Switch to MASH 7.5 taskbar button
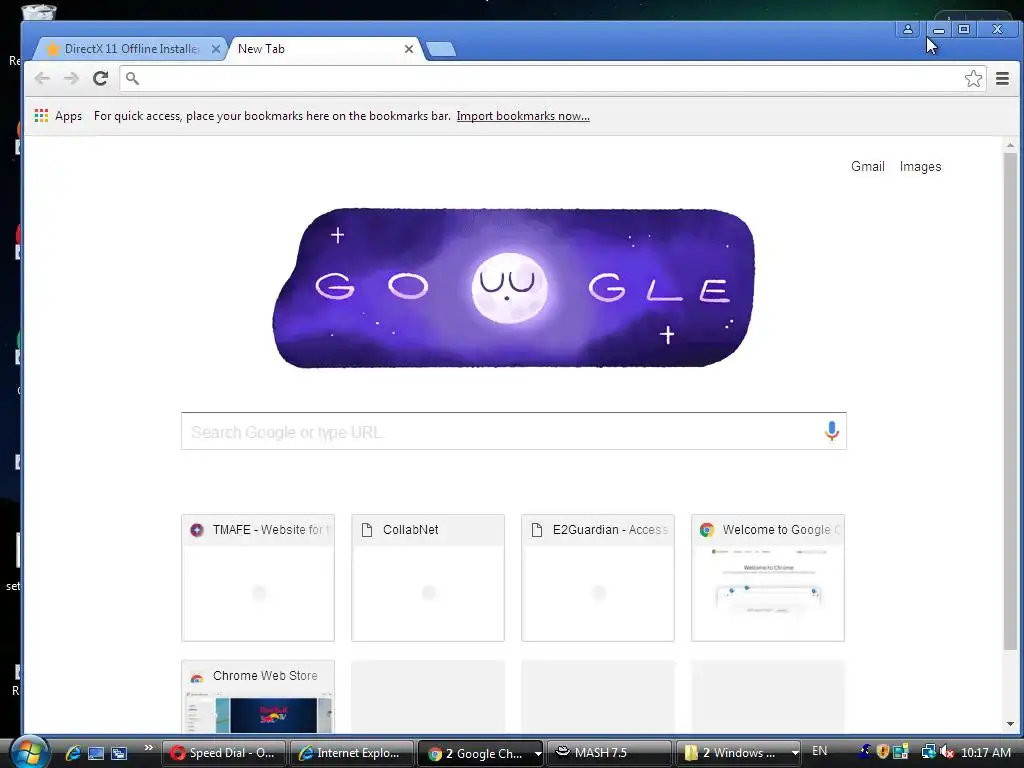 coord(609,753)
